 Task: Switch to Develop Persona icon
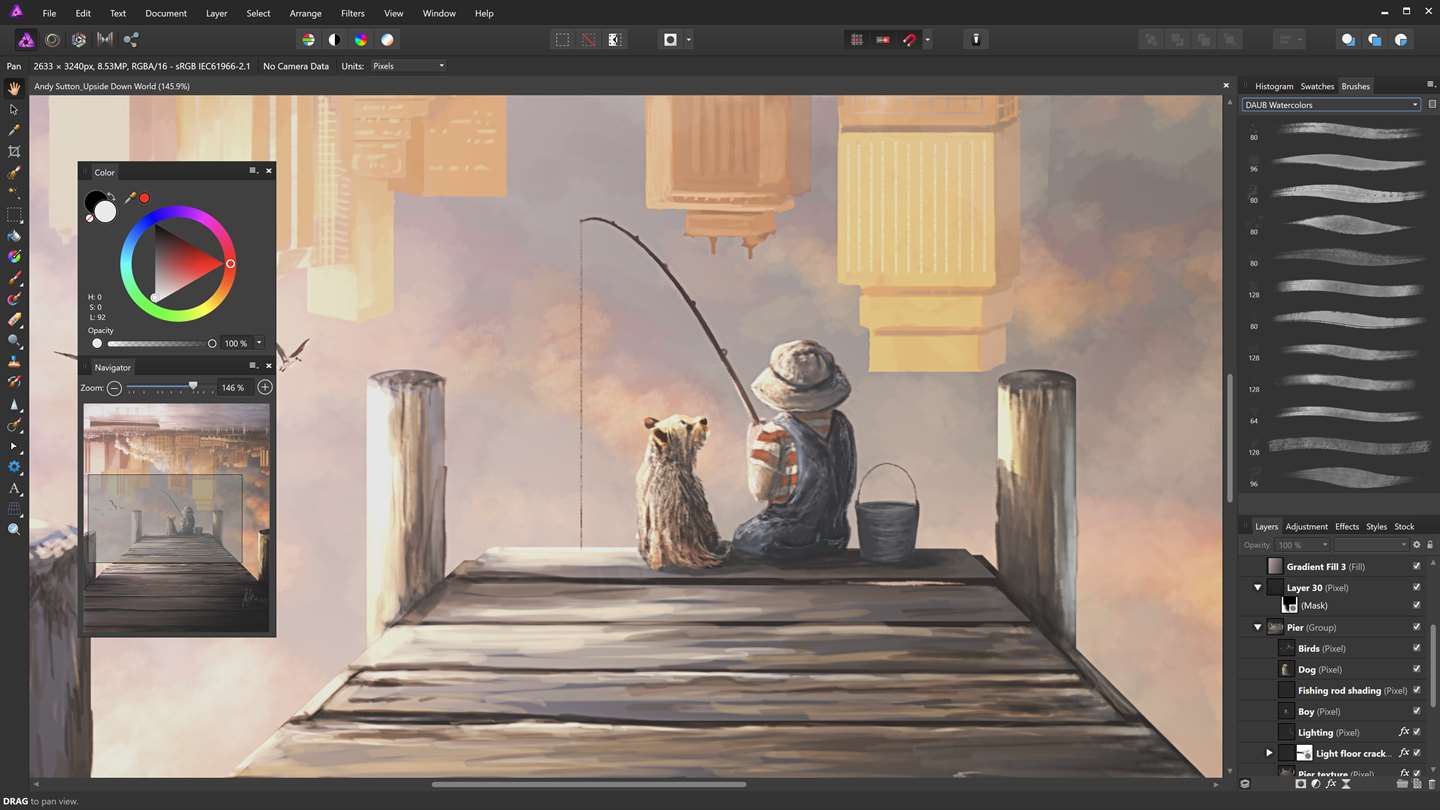pyautogui.click(x=78, y=40)
